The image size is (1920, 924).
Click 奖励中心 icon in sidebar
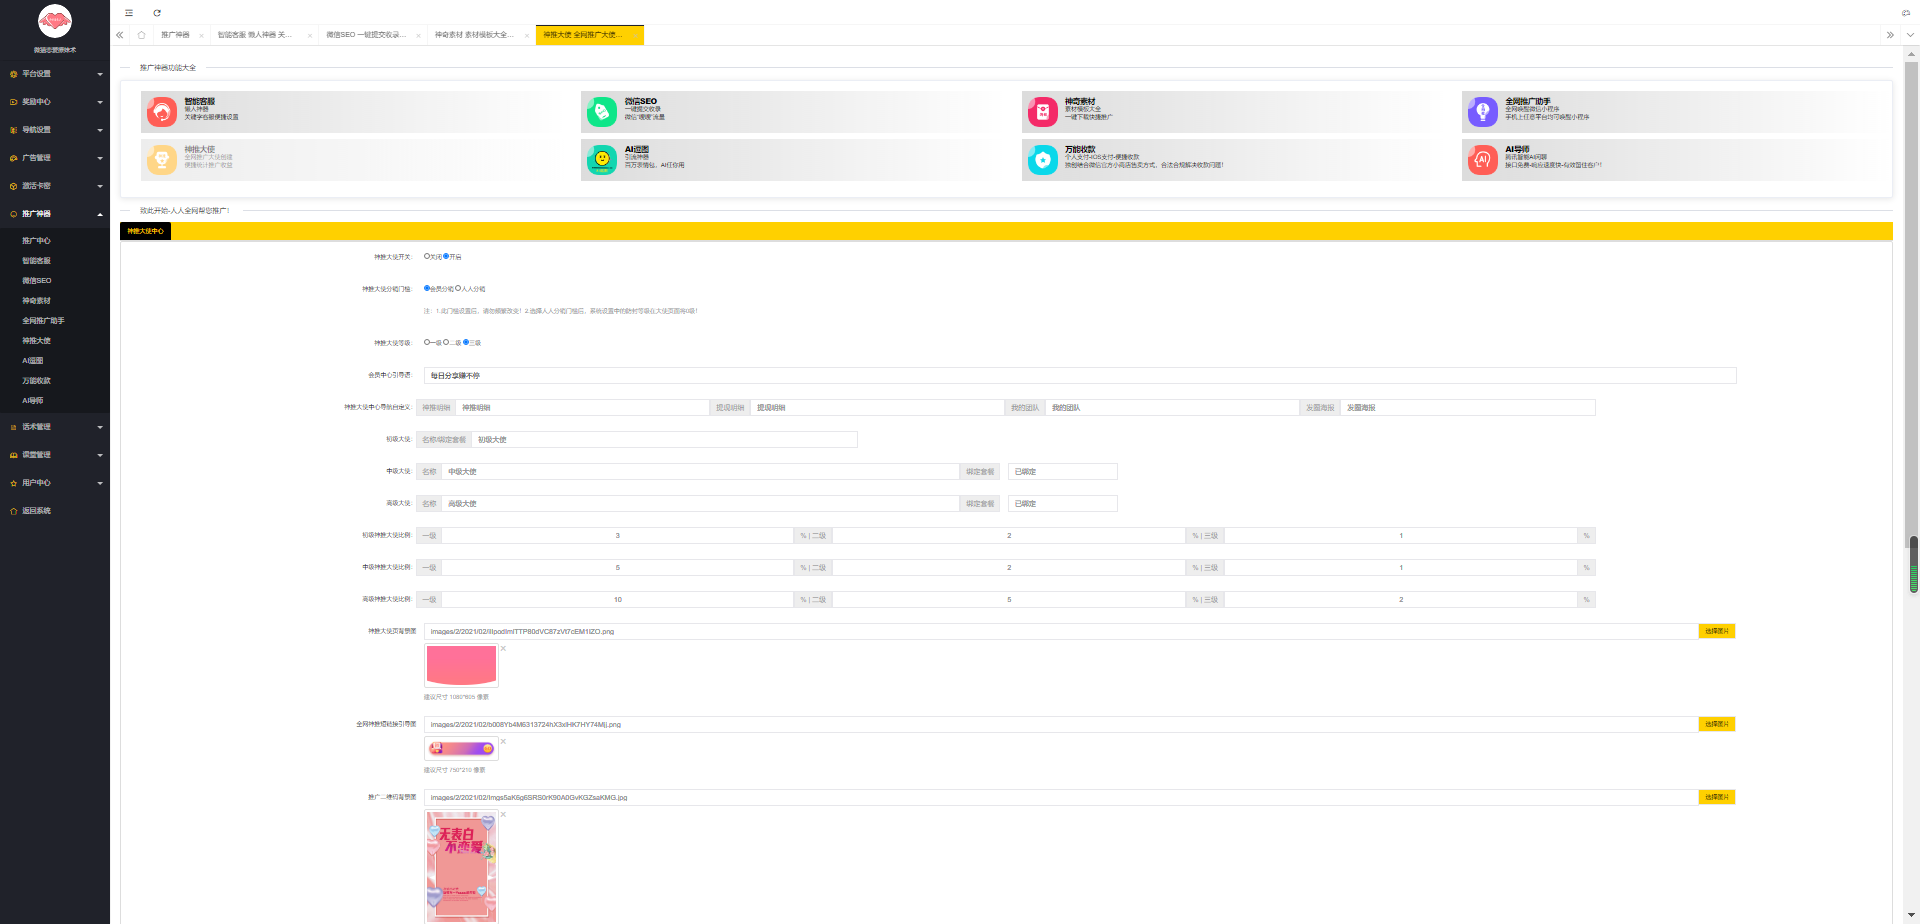coord(13,102)
